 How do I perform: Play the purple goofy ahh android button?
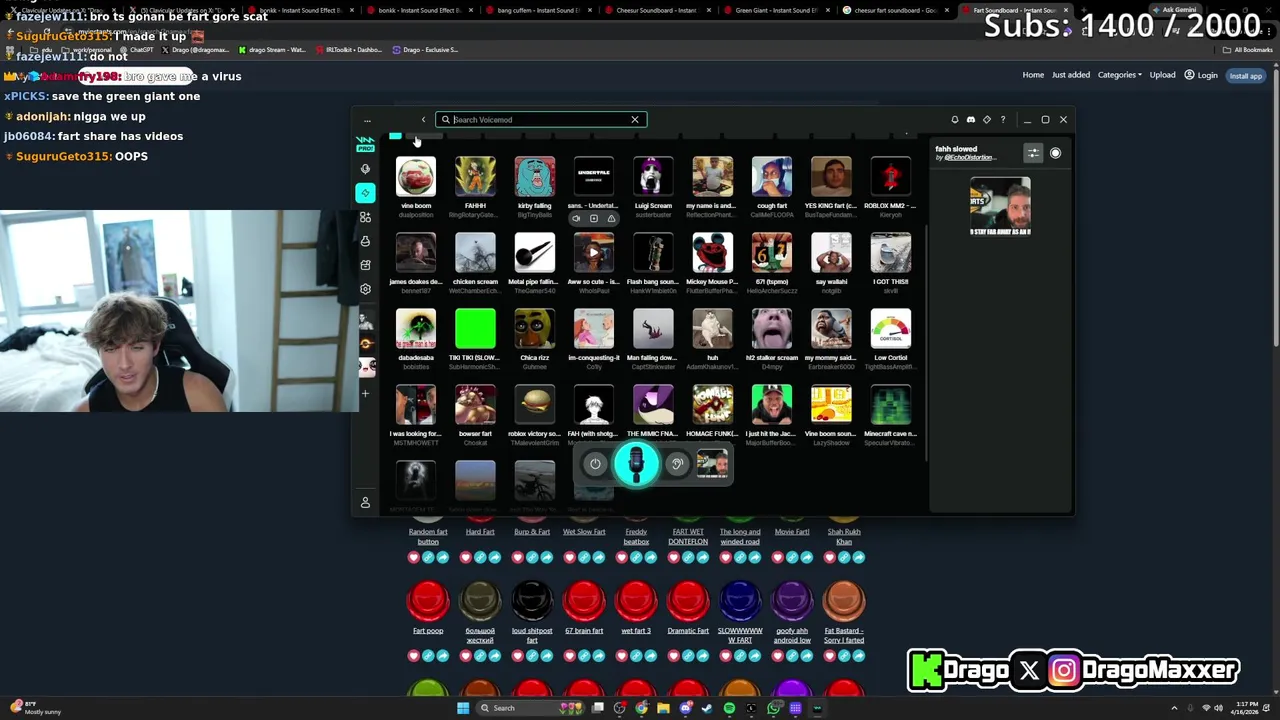[792, 601]
